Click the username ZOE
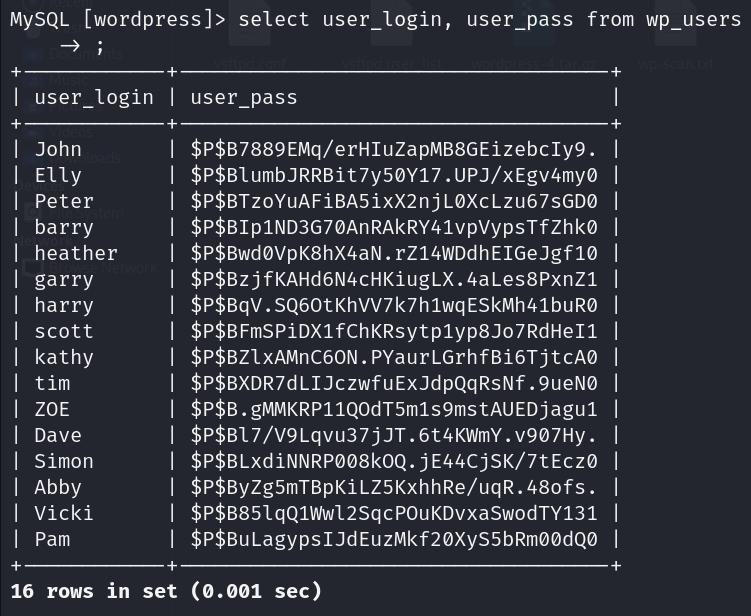751x616 pixels. coord(52,409)
